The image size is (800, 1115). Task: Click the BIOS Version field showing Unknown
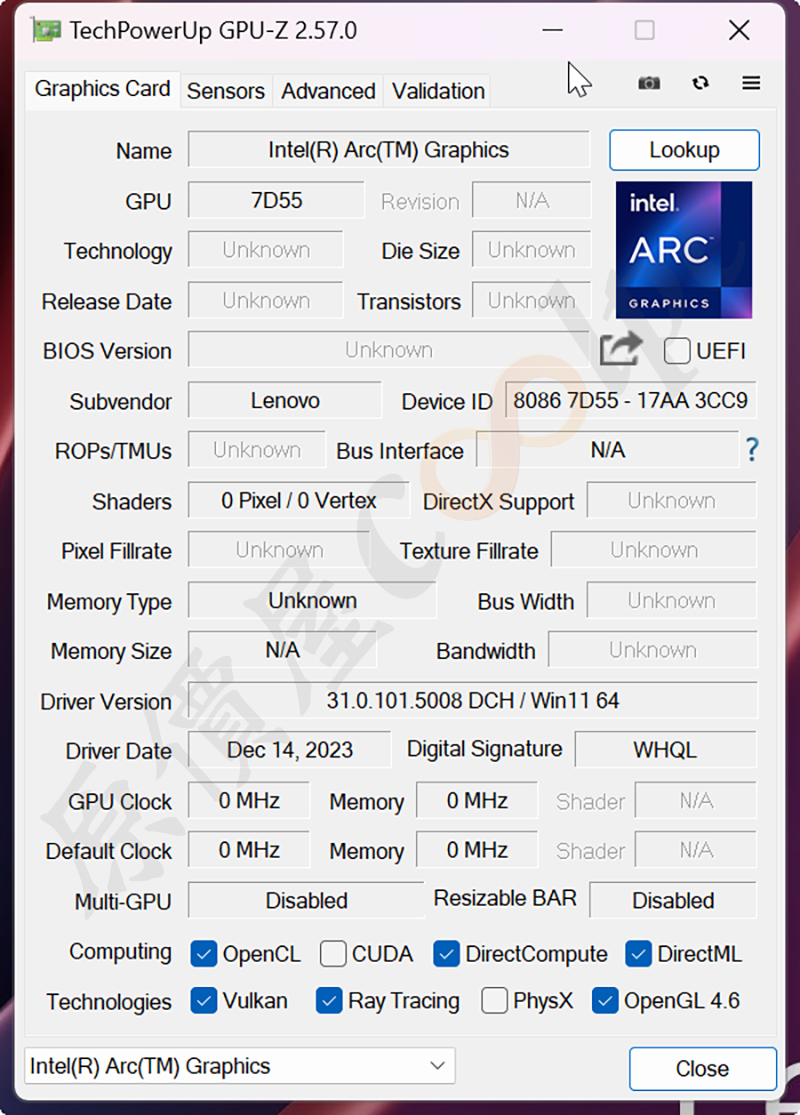point(388,350)
